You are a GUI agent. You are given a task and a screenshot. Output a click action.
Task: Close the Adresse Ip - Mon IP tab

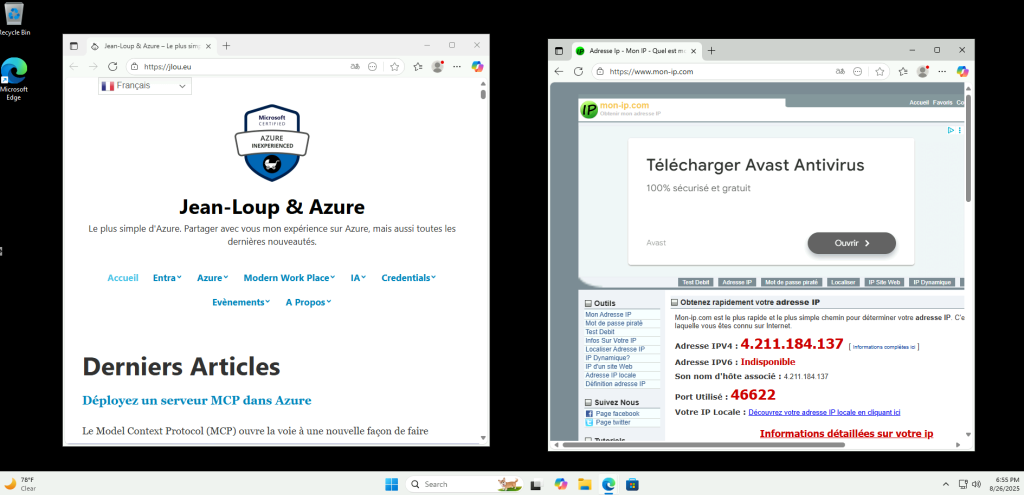pos(694,51)
